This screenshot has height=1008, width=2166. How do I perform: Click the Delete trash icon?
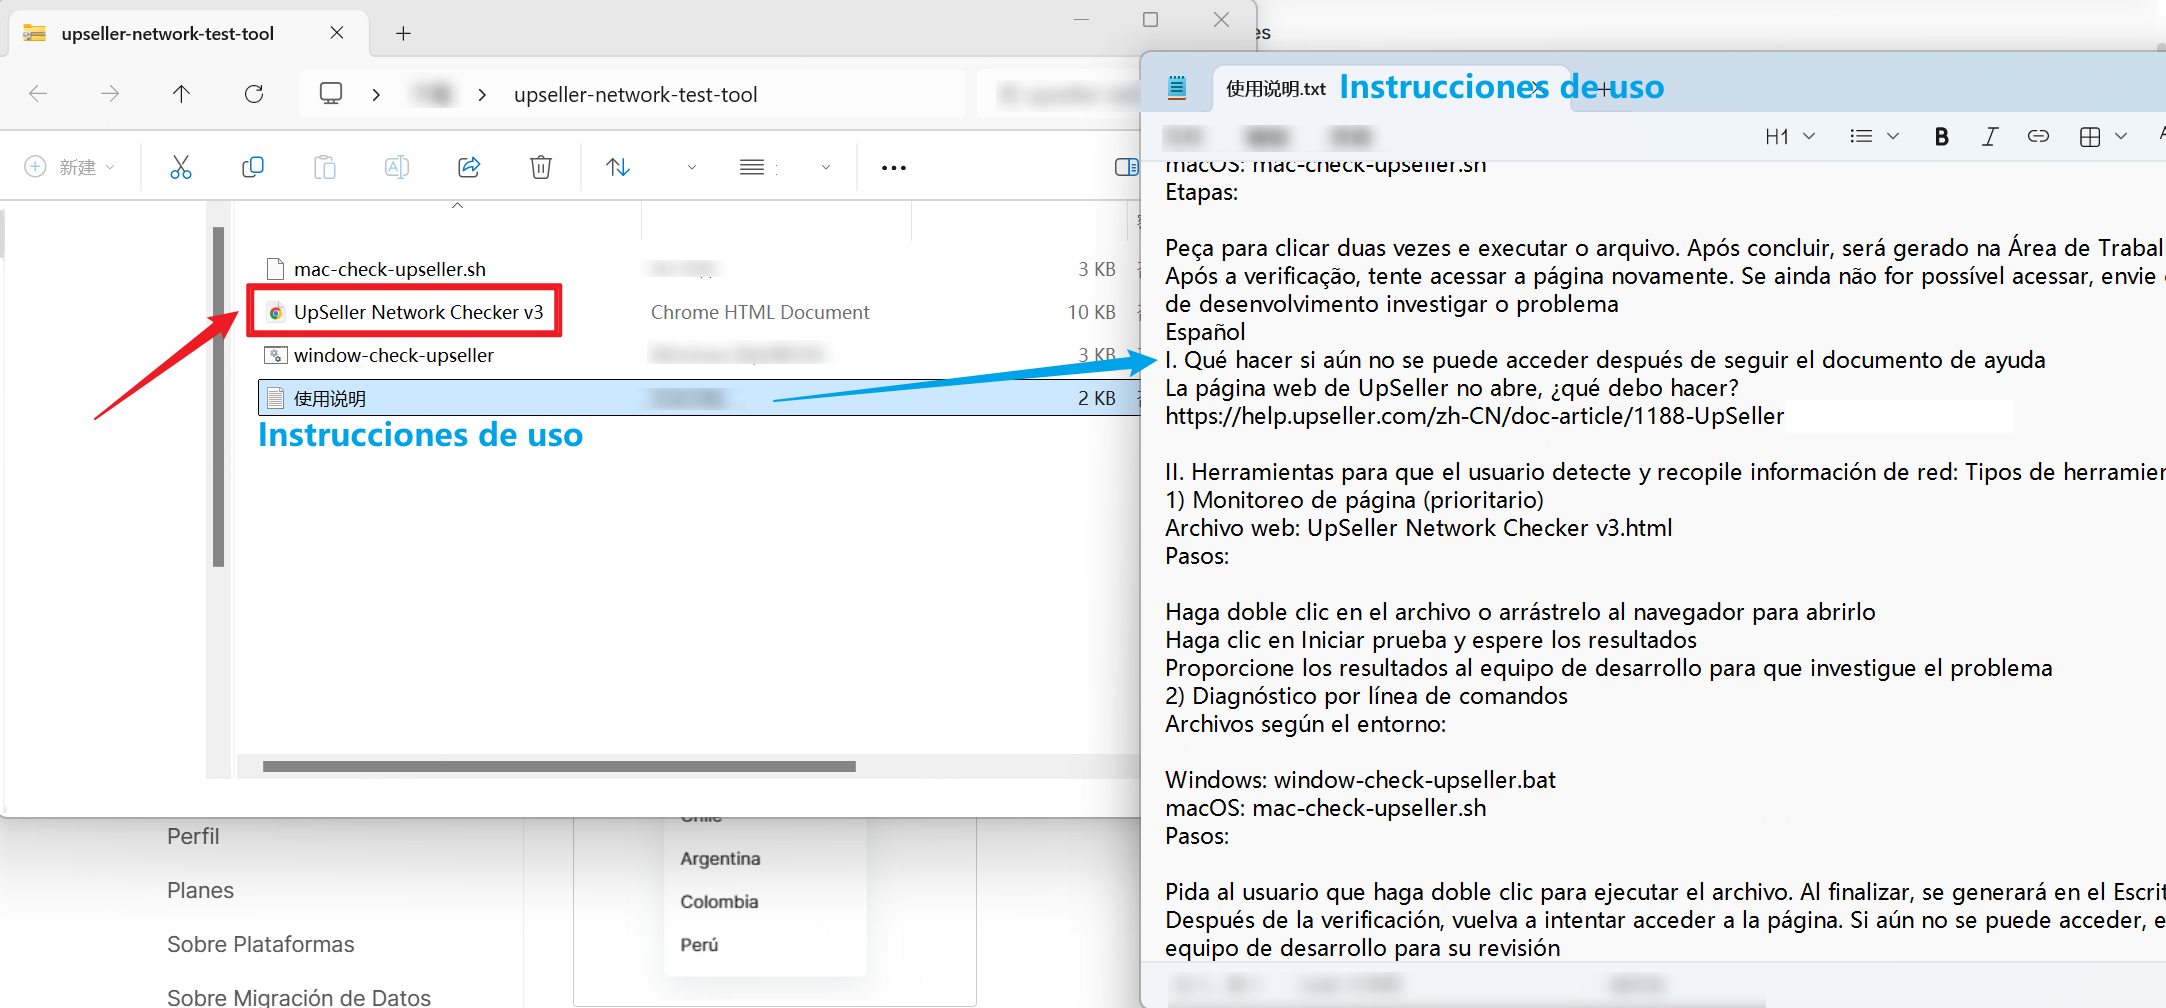coord(541,166)
